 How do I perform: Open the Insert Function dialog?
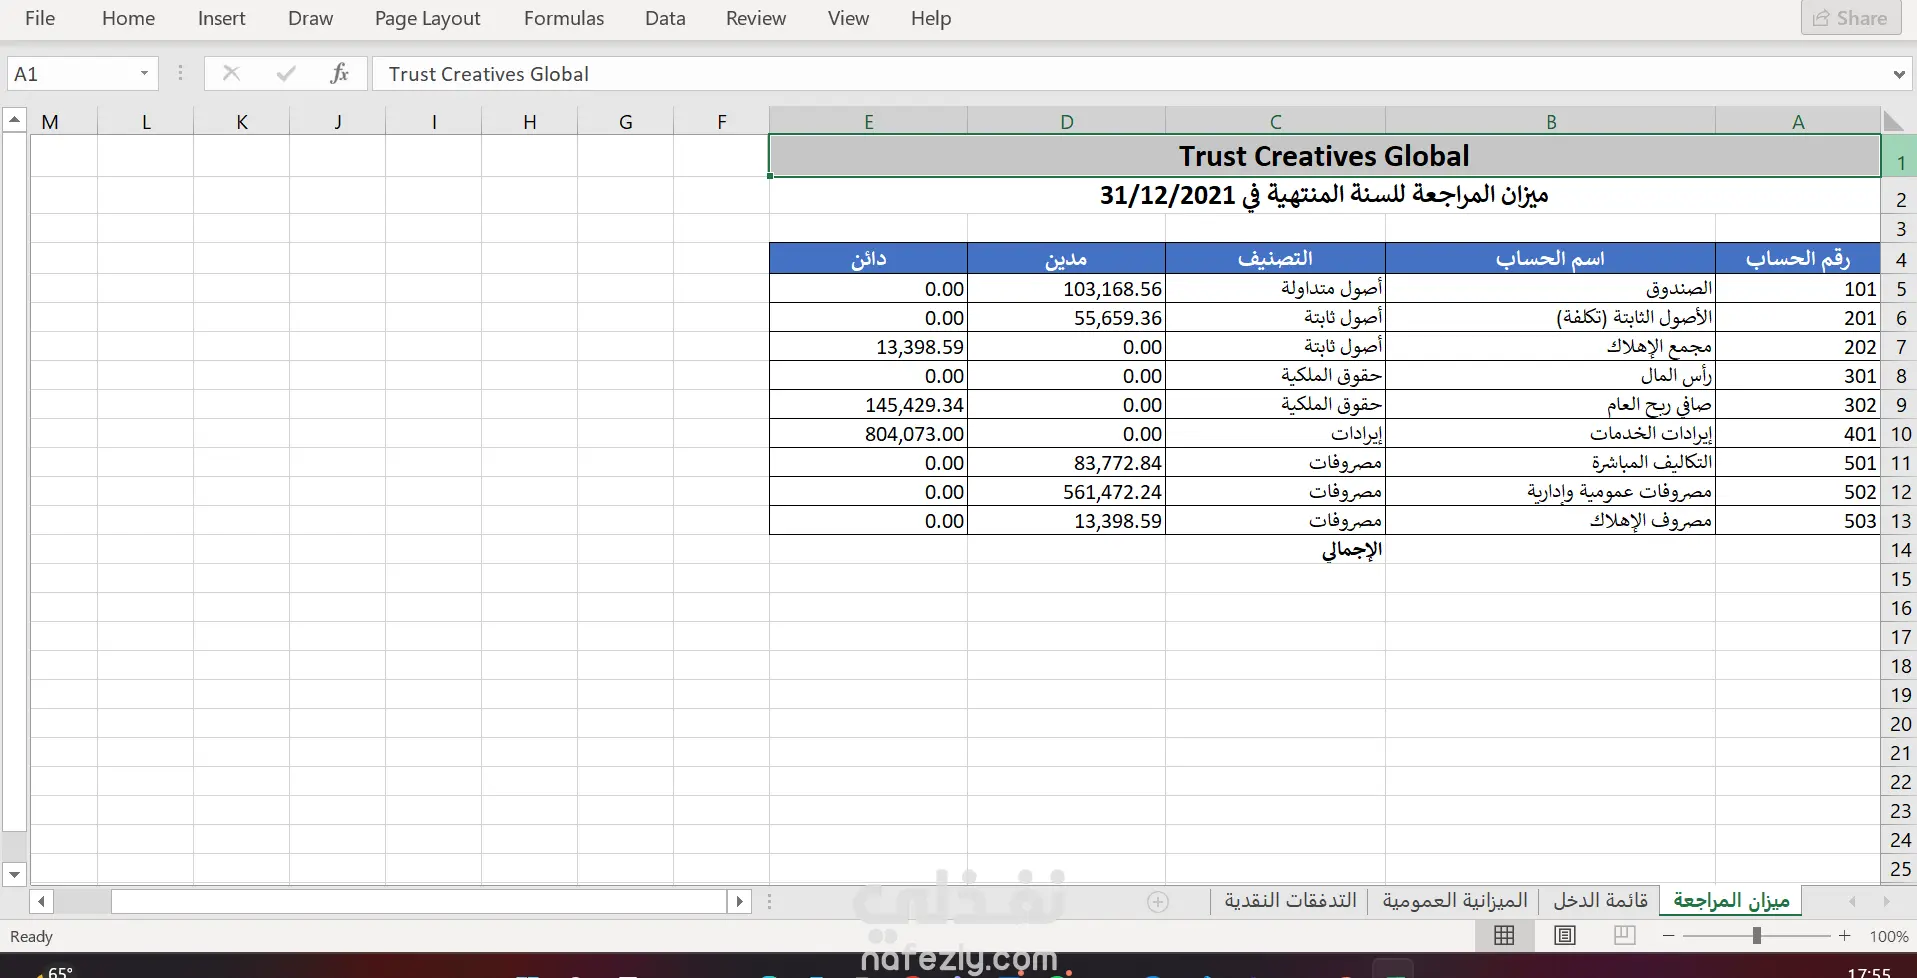click(340, 73)
